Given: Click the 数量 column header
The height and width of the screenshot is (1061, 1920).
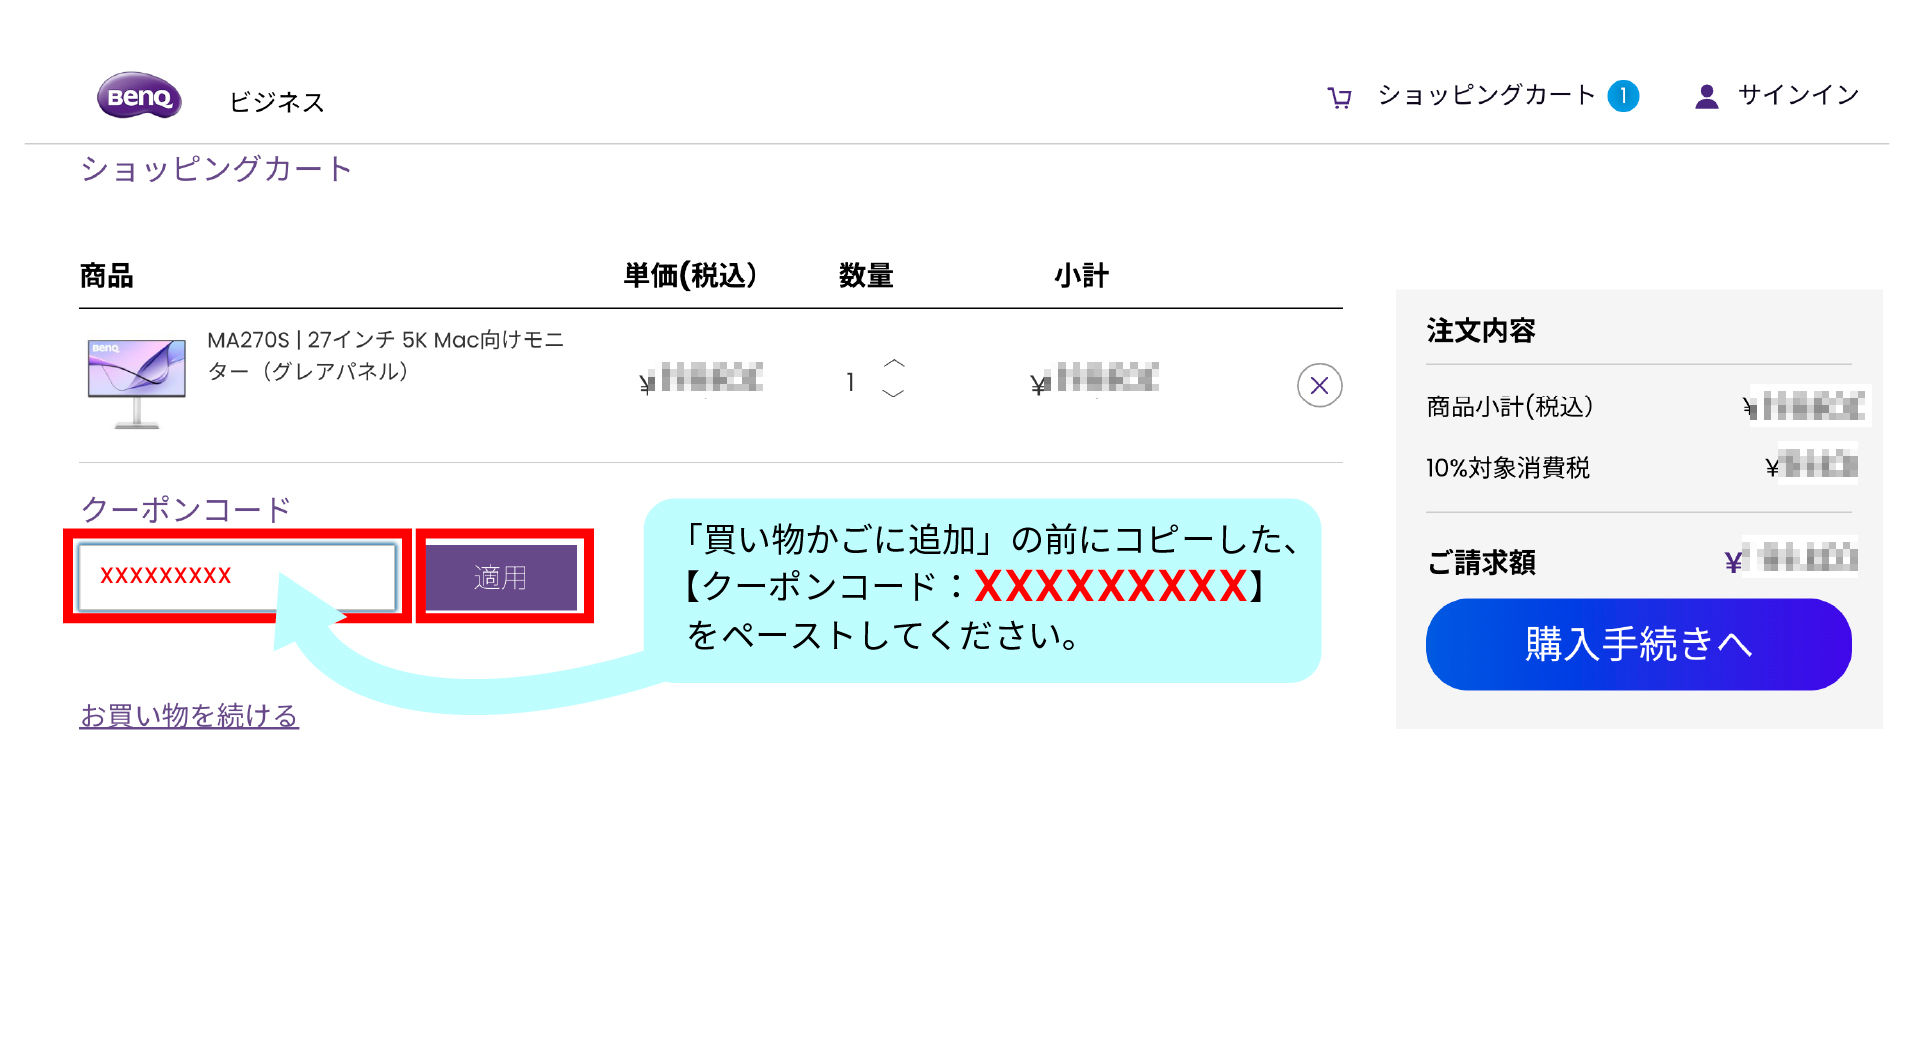Looking at the screenshot, I should (x=865, y=275).
